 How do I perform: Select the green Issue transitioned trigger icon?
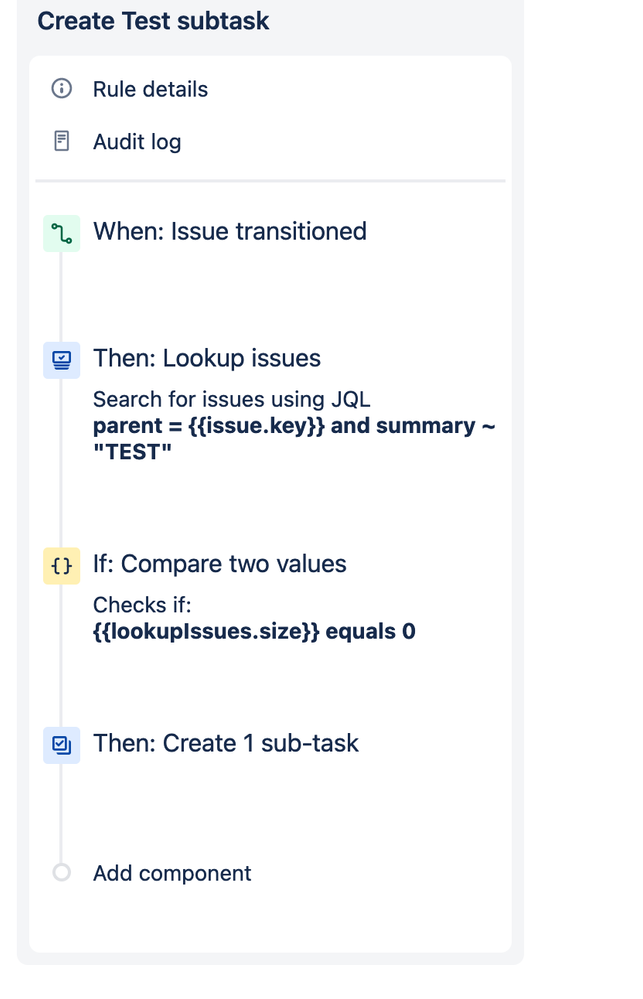pyautogui.click(x=61, y=233)
